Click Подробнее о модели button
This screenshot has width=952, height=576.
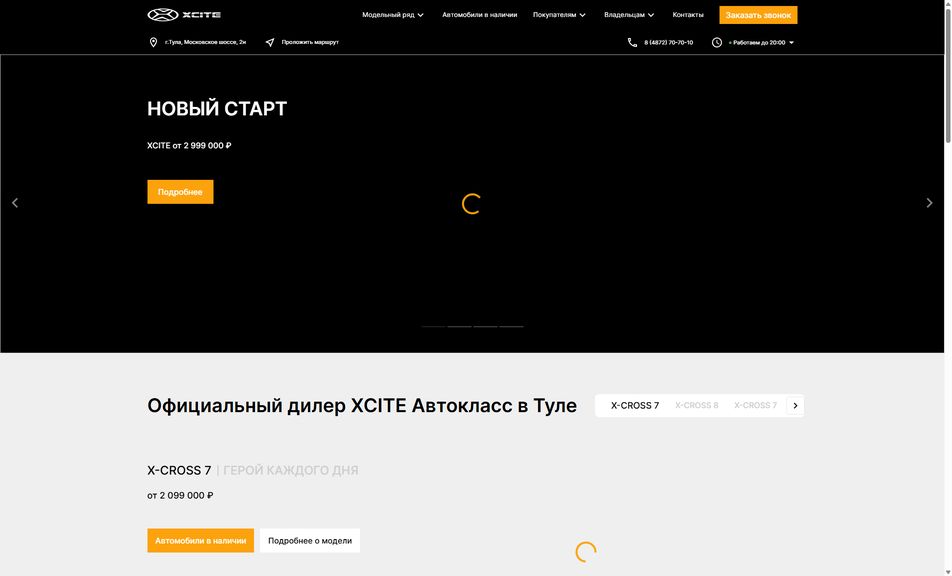310,540
